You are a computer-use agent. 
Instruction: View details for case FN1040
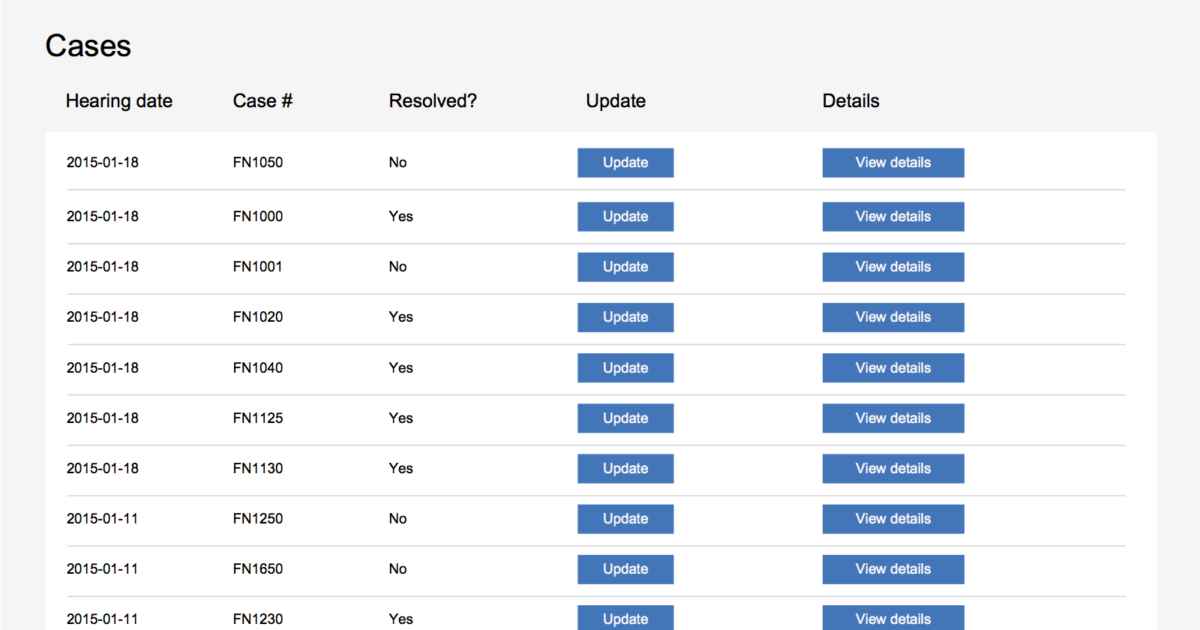coord(893,368)
